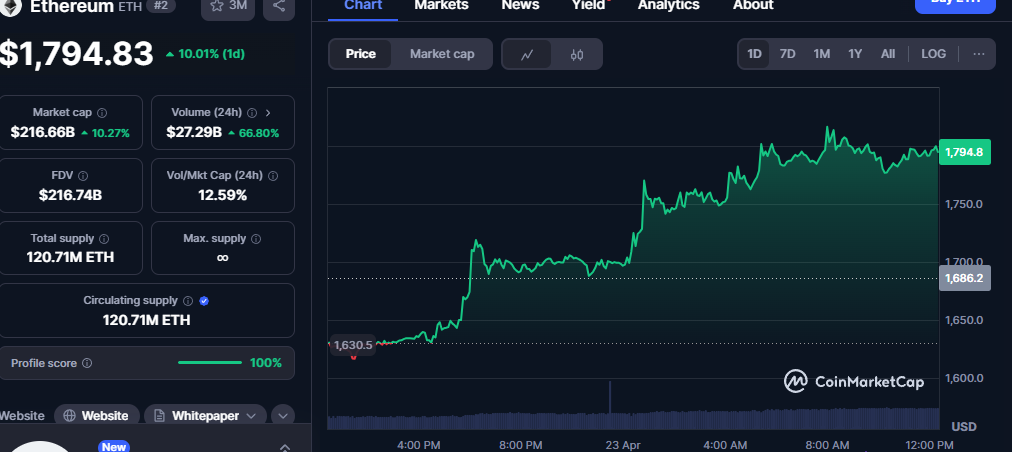The height and width of the screenshot is (452, 1012).
Task: Click the 10.01% (1d) change indicator
Action: click(x=205, y=54)
